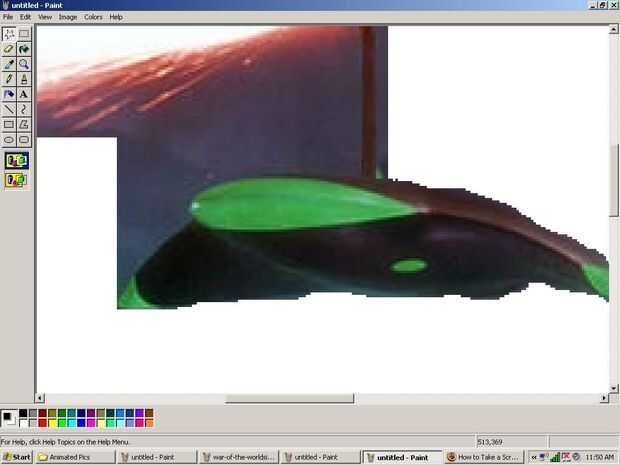
Task: Activate the Airbrush spray tool
Action: pyautogui.click(x=9, y=94)
